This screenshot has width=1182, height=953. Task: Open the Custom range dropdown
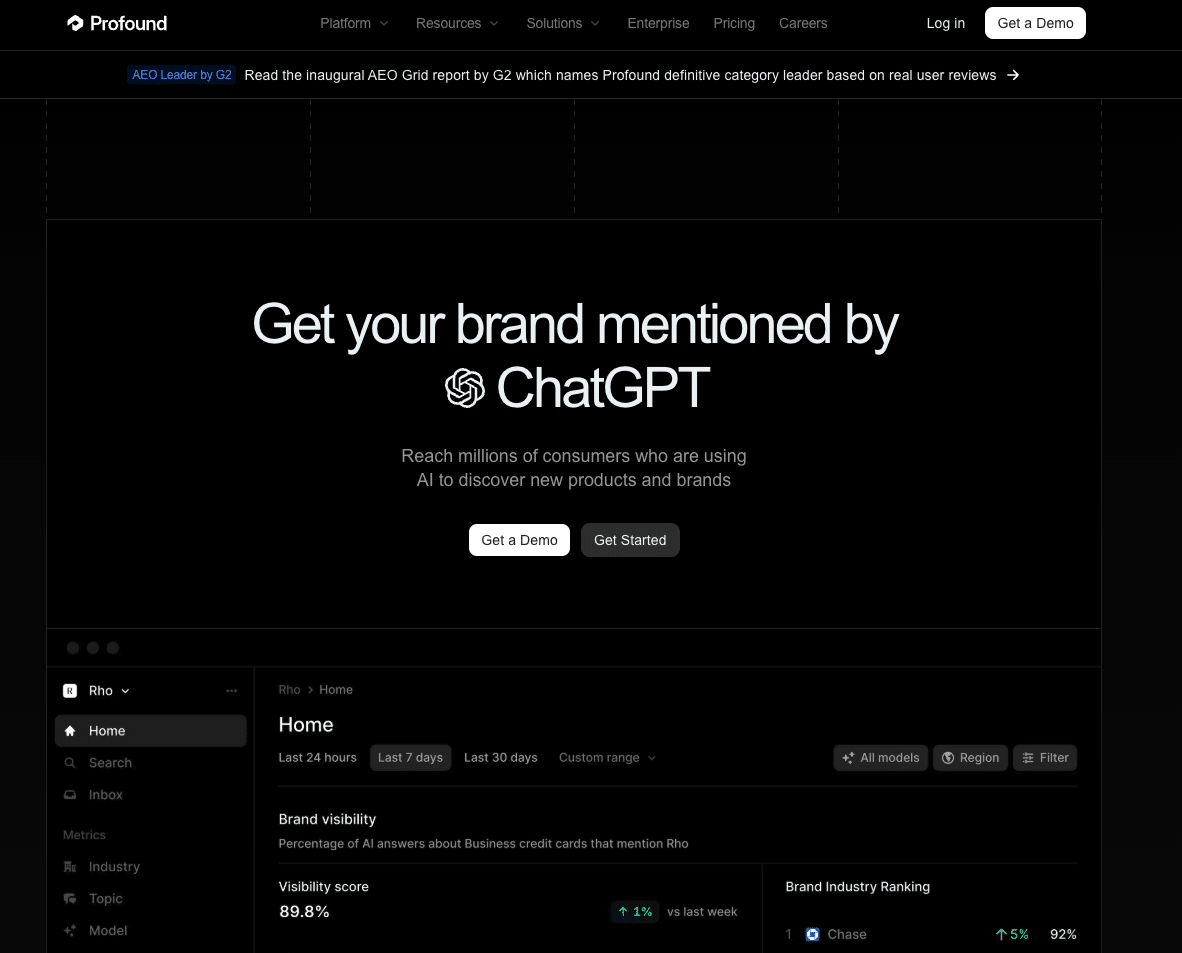click(x=608, y=758)
